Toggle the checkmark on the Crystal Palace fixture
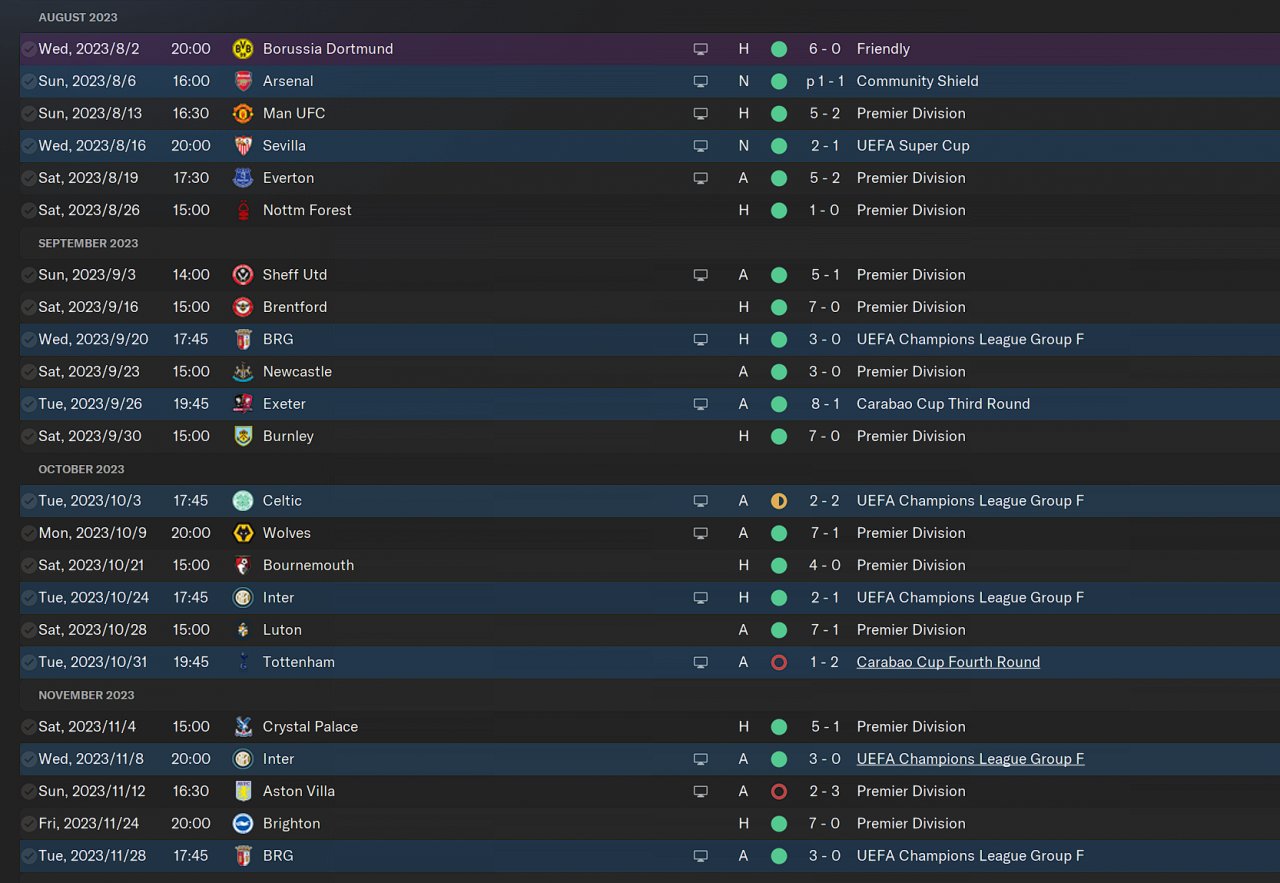 pyautogui.click(x=29, y=727)
